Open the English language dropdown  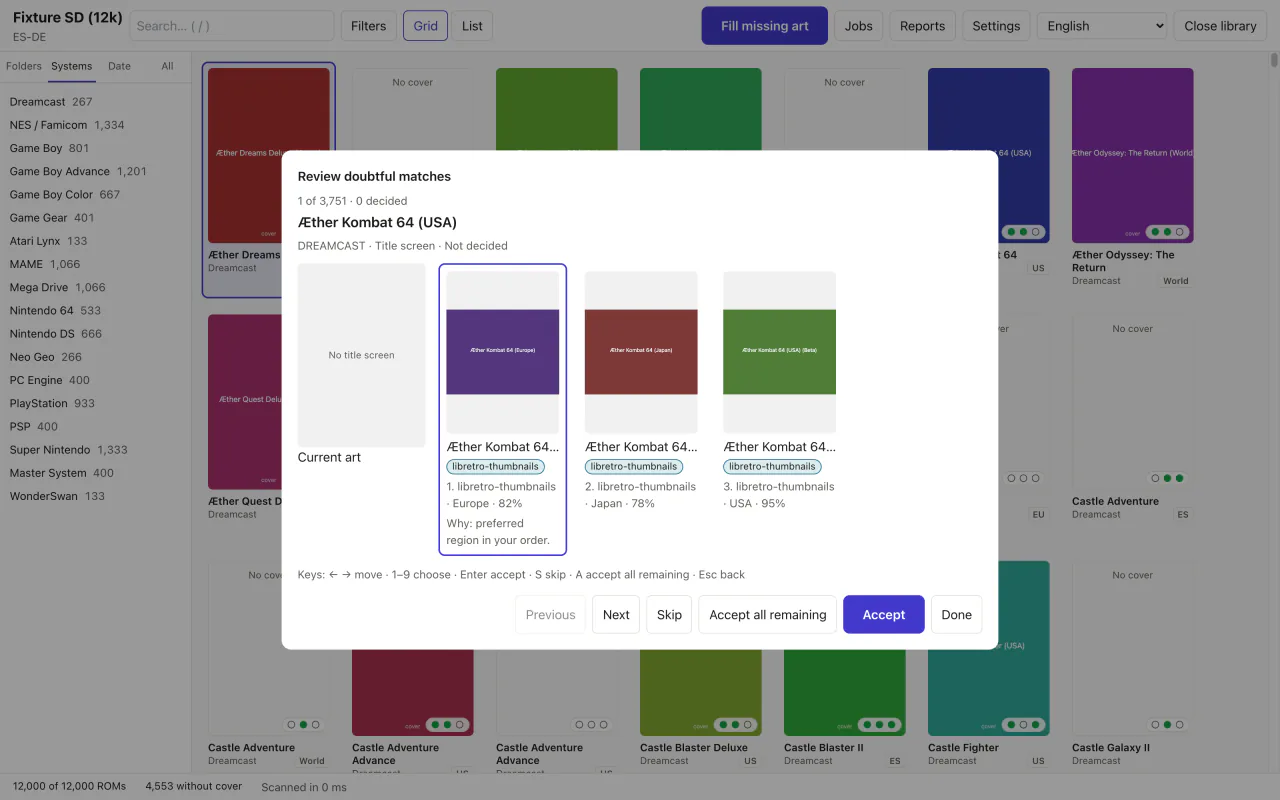tap(1102, 26)
